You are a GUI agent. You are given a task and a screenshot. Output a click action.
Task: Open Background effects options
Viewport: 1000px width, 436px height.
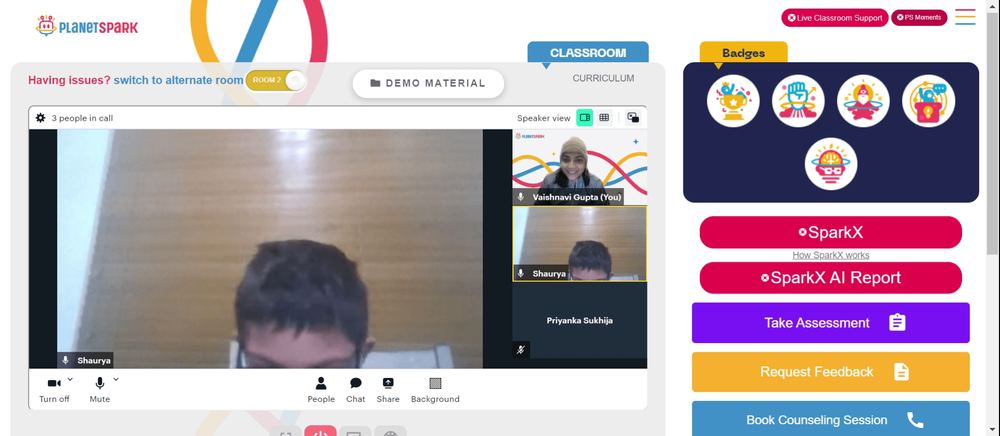pyautogui.click(x=435, y=389)
